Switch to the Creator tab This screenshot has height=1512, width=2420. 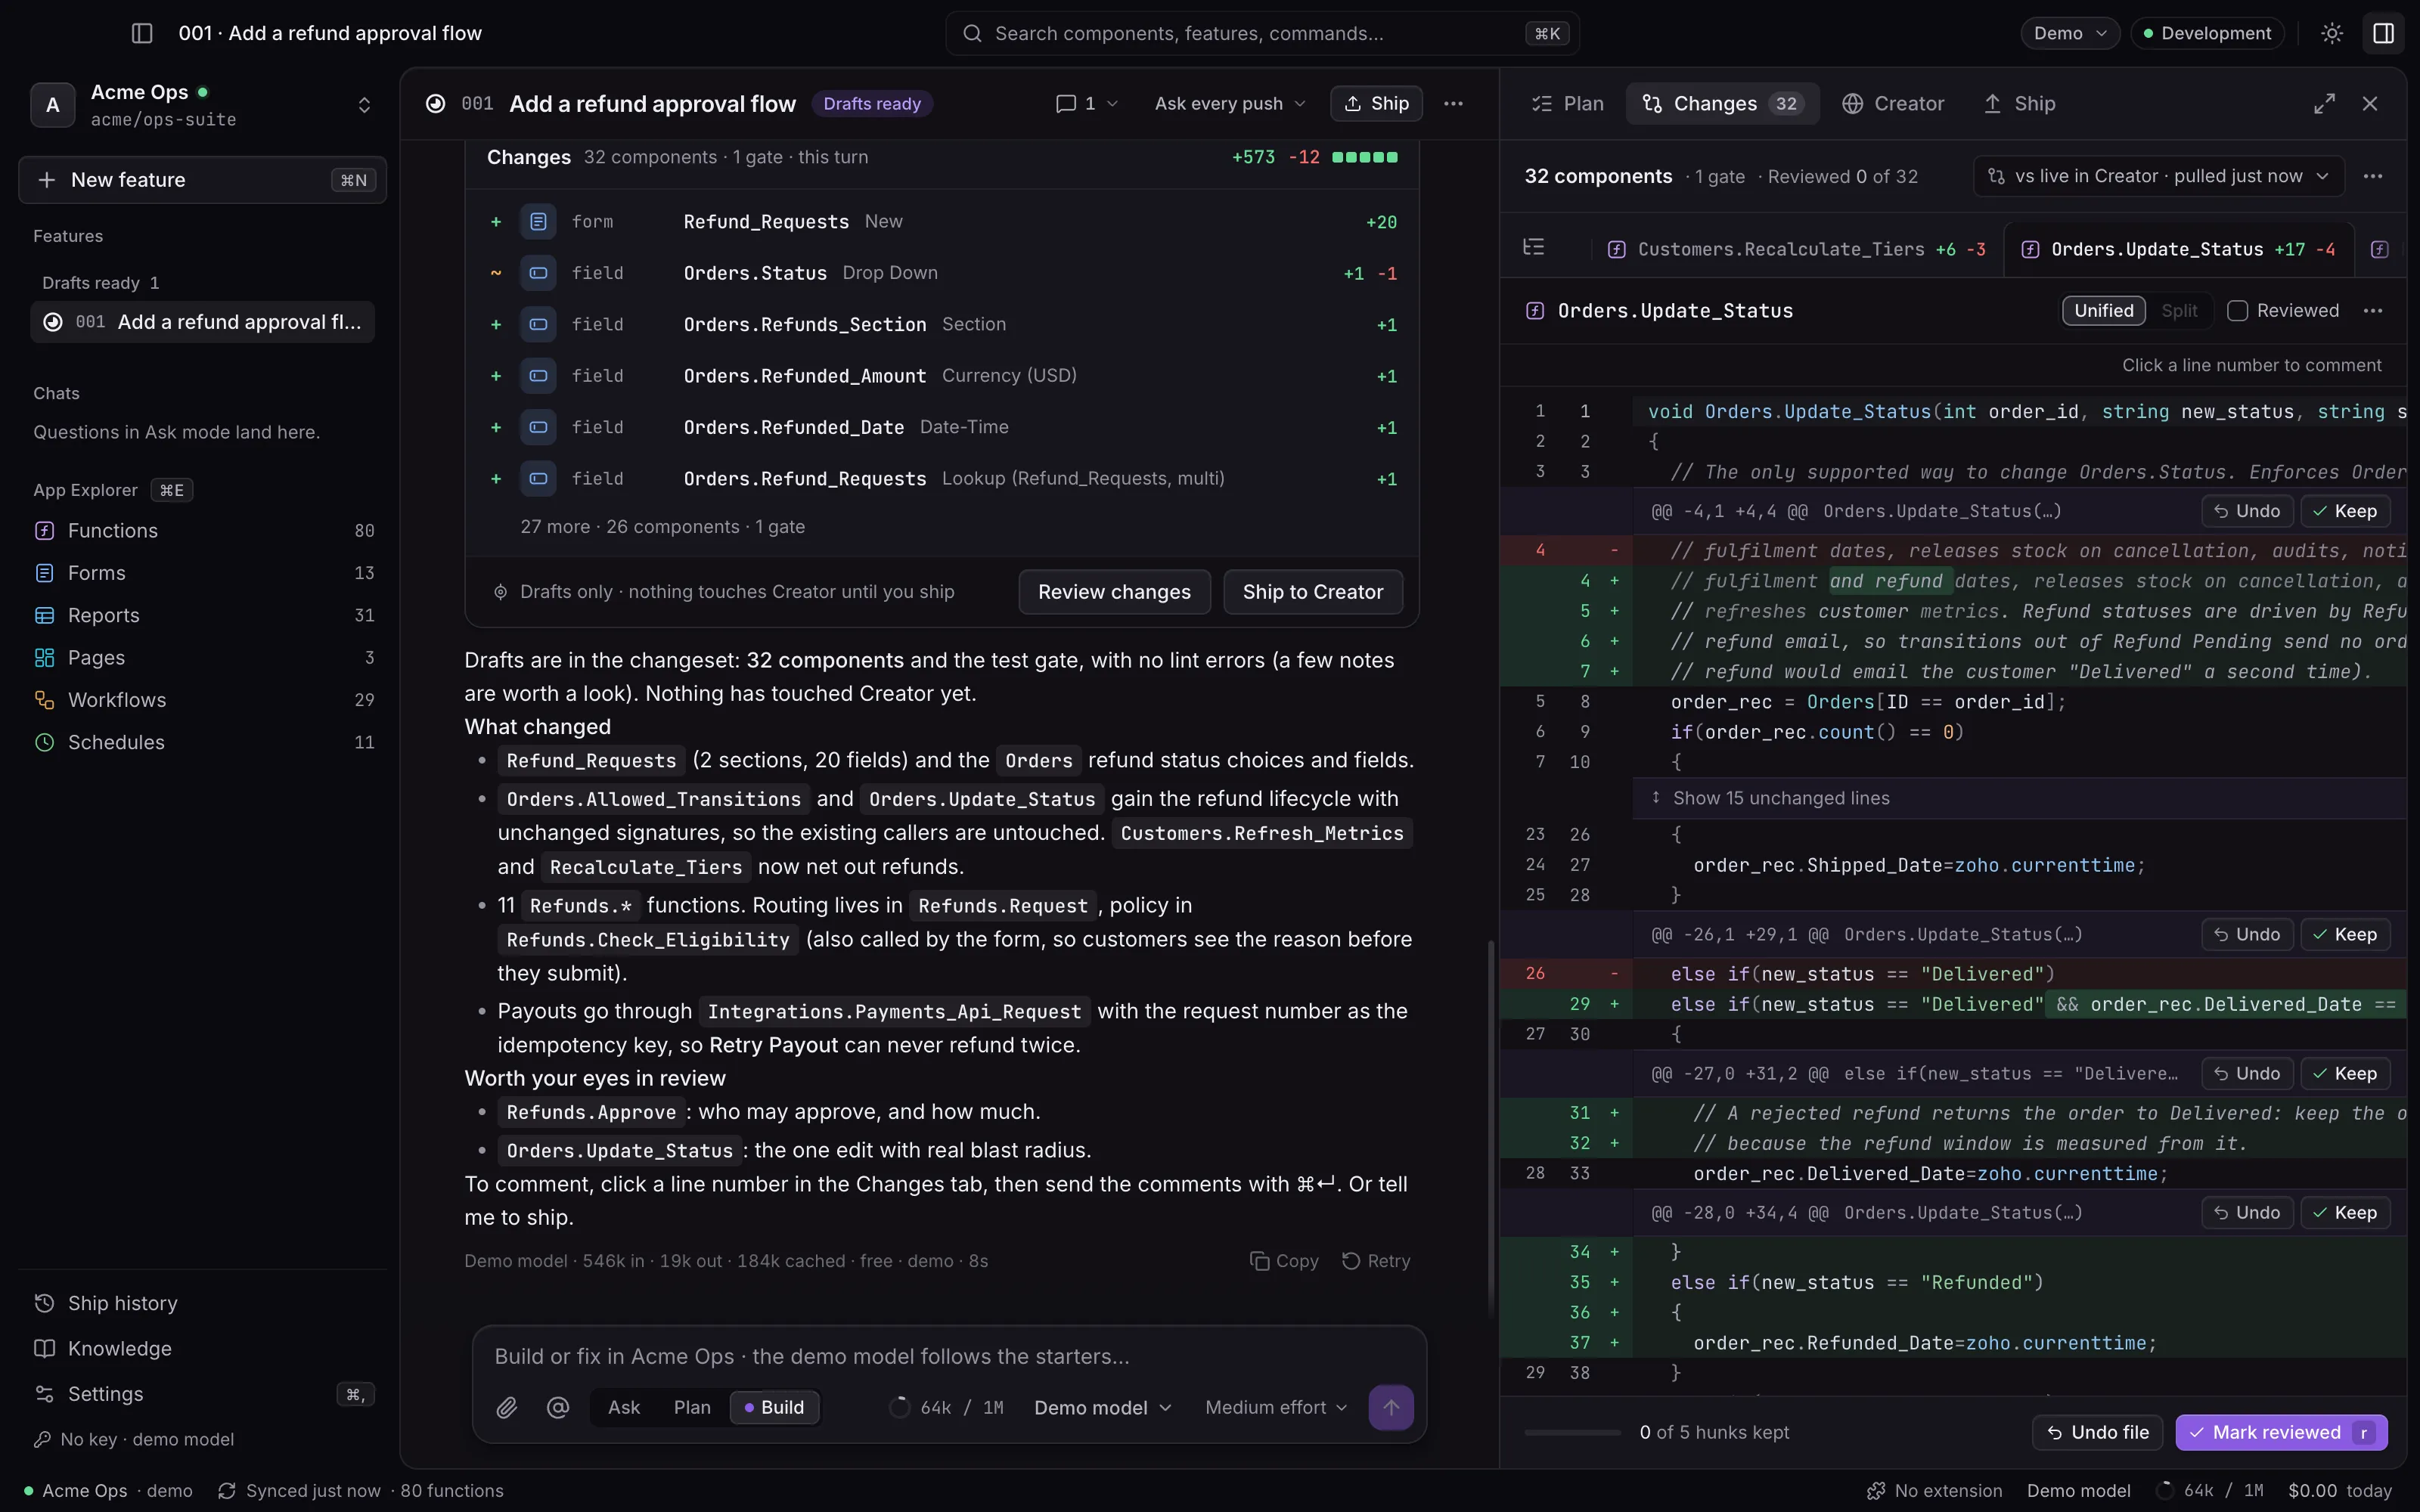tap(1893, 103)
